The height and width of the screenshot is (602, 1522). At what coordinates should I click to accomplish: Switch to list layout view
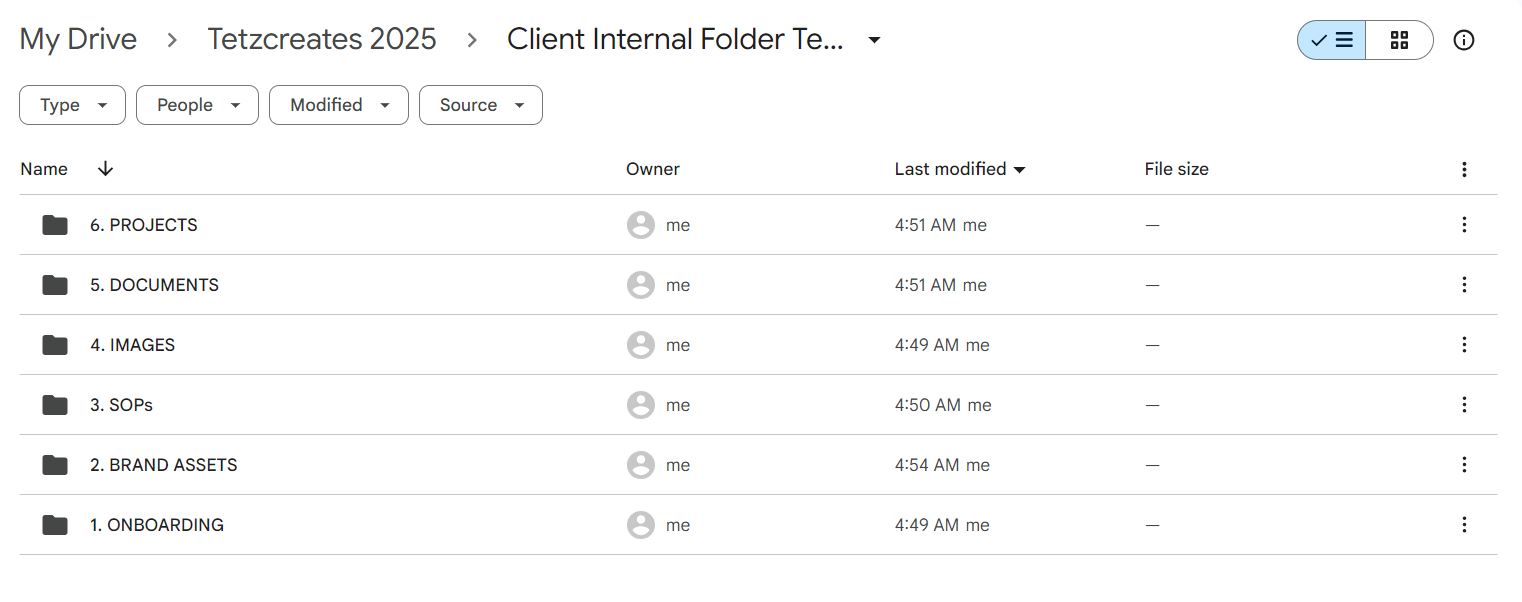1332,40
